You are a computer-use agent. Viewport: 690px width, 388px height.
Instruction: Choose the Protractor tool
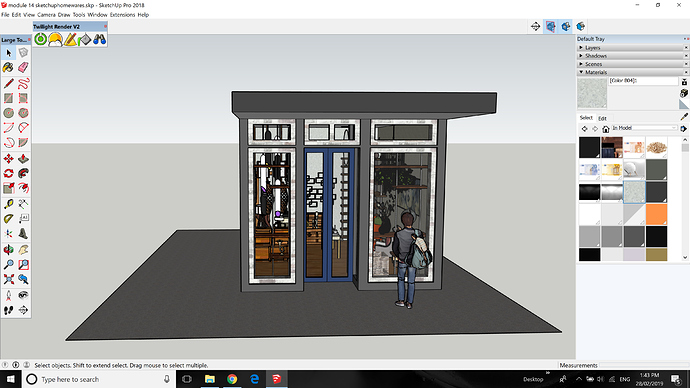pyautogui.click(x=8, y=219)
